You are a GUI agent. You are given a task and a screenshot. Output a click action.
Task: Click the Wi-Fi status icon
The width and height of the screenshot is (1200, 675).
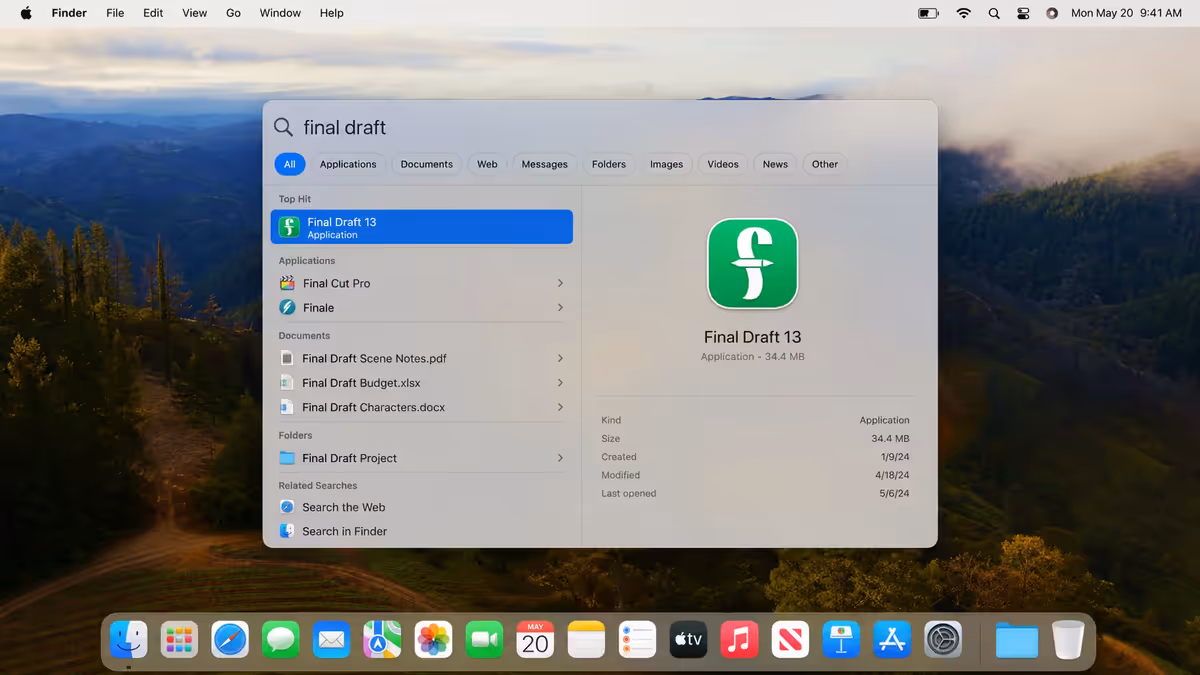tap(963, 13)
